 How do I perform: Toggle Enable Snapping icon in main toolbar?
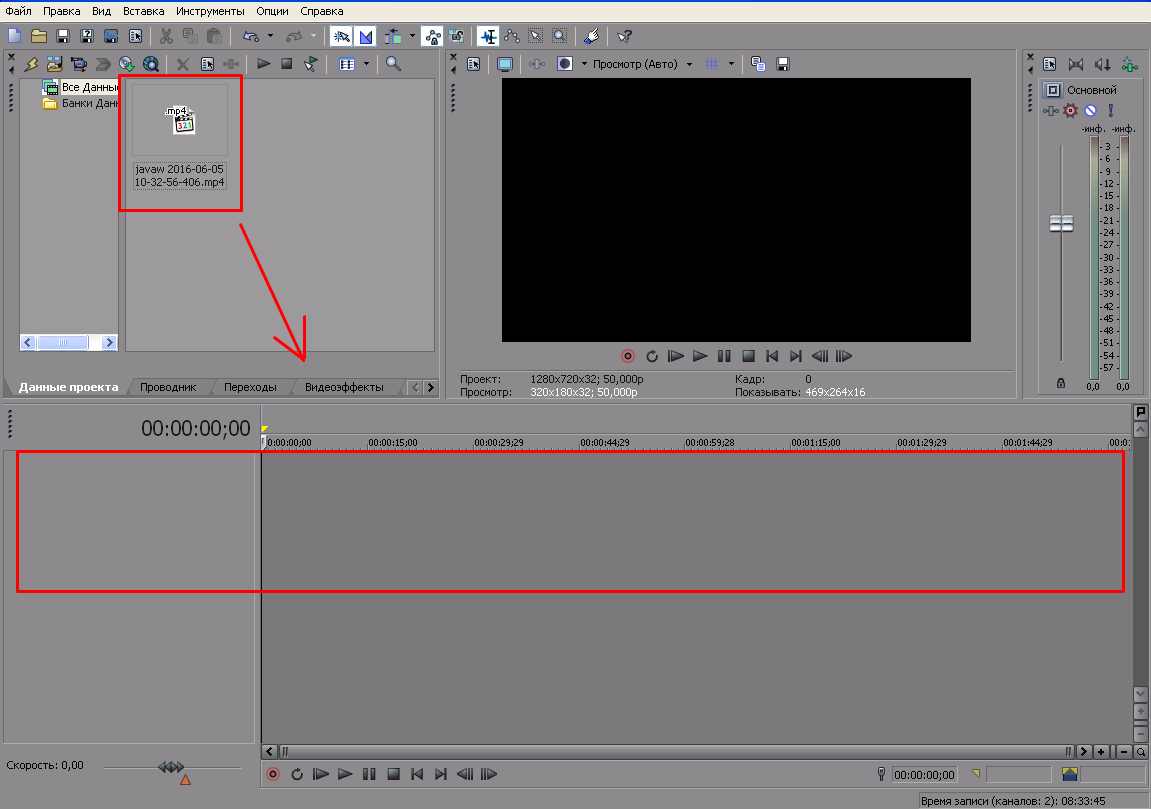click(341, 36)
